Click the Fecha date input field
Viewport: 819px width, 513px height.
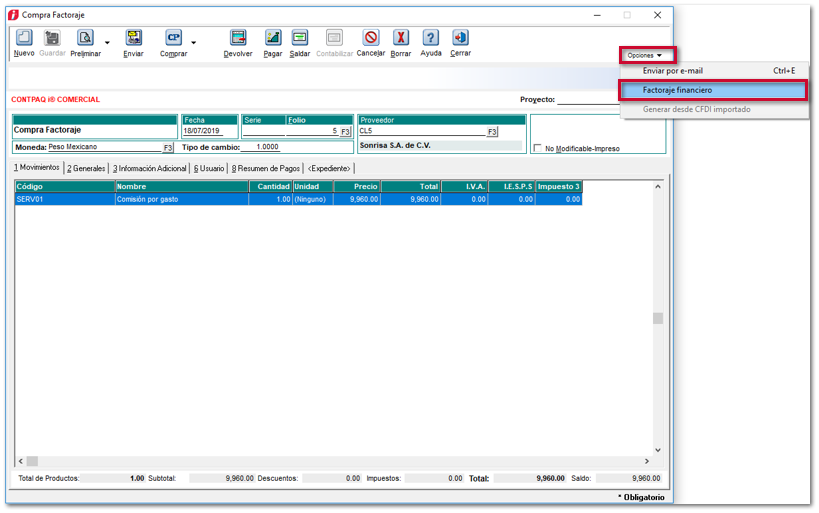[209, 131]
